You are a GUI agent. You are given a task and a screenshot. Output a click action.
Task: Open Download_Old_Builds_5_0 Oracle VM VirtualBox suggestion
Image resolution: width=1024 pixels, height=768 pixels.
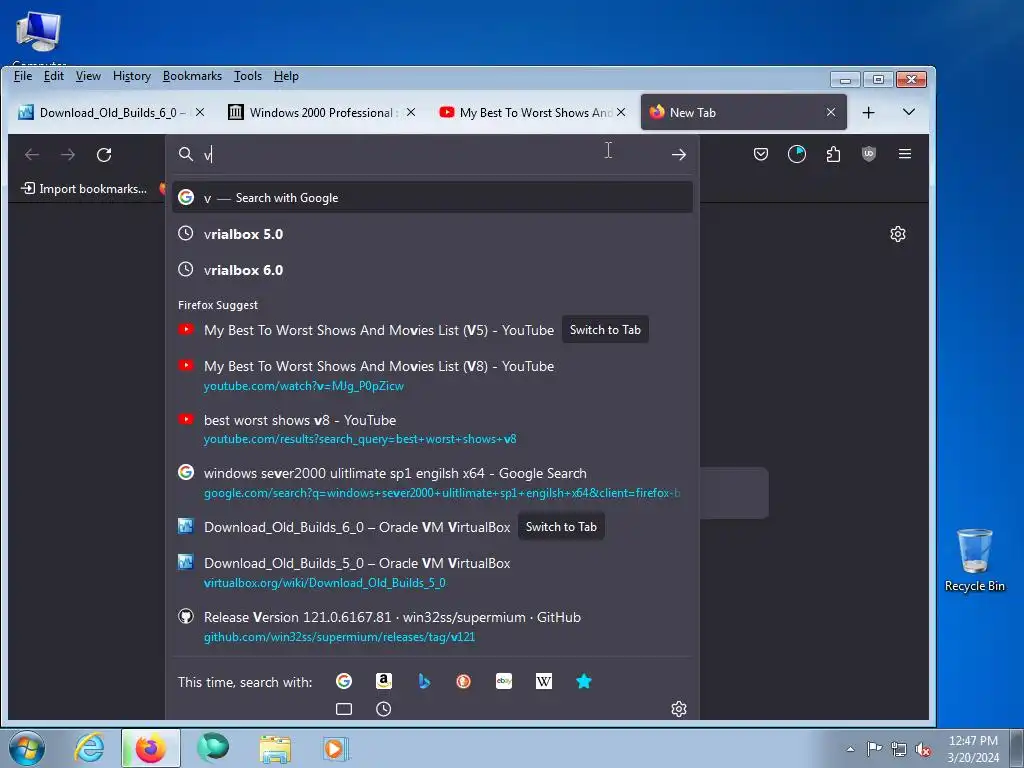(357, 564)
